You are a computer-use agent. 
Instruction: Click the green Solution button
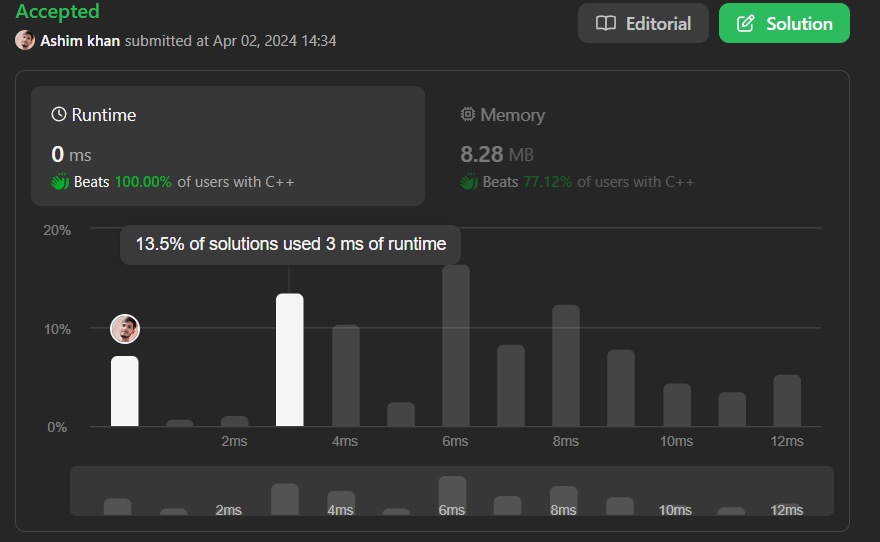tap(784, 23)
